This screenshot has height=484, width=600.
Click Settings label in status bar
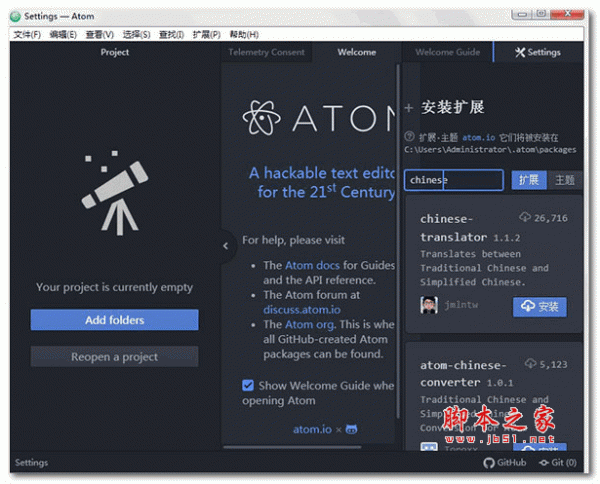31,463
